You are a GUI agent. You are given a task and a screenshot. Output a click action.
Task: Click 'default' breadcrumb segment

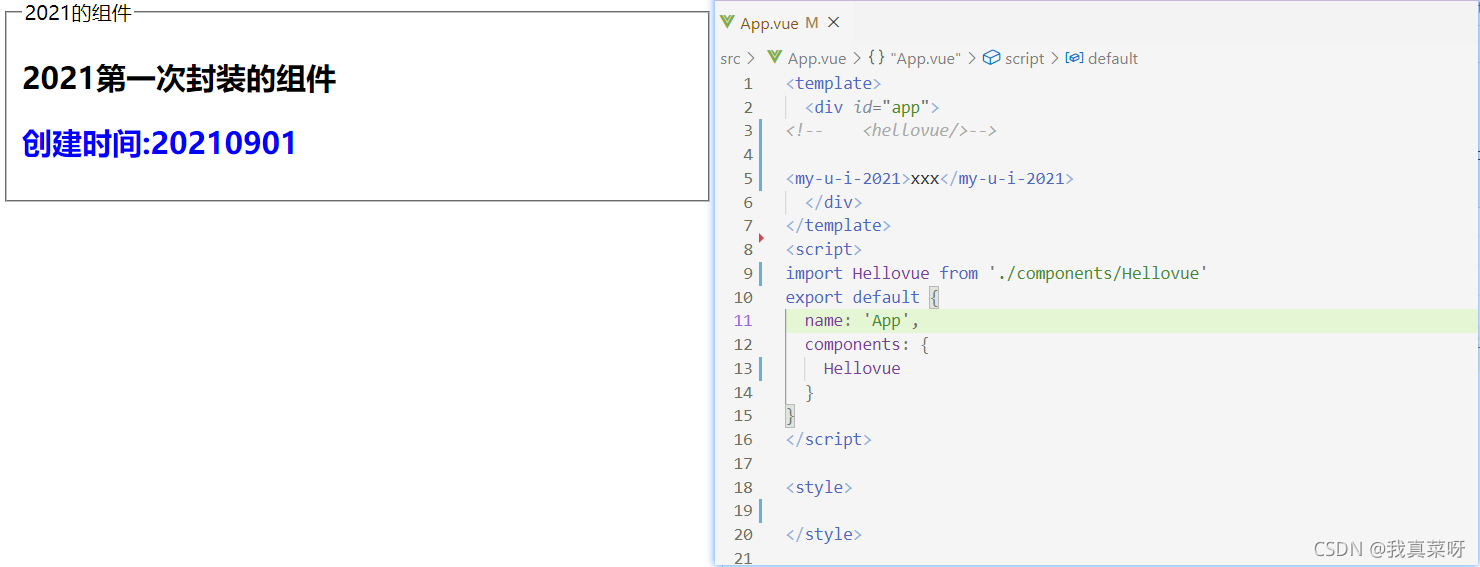pyautogui.click(x=1102, y=59)
